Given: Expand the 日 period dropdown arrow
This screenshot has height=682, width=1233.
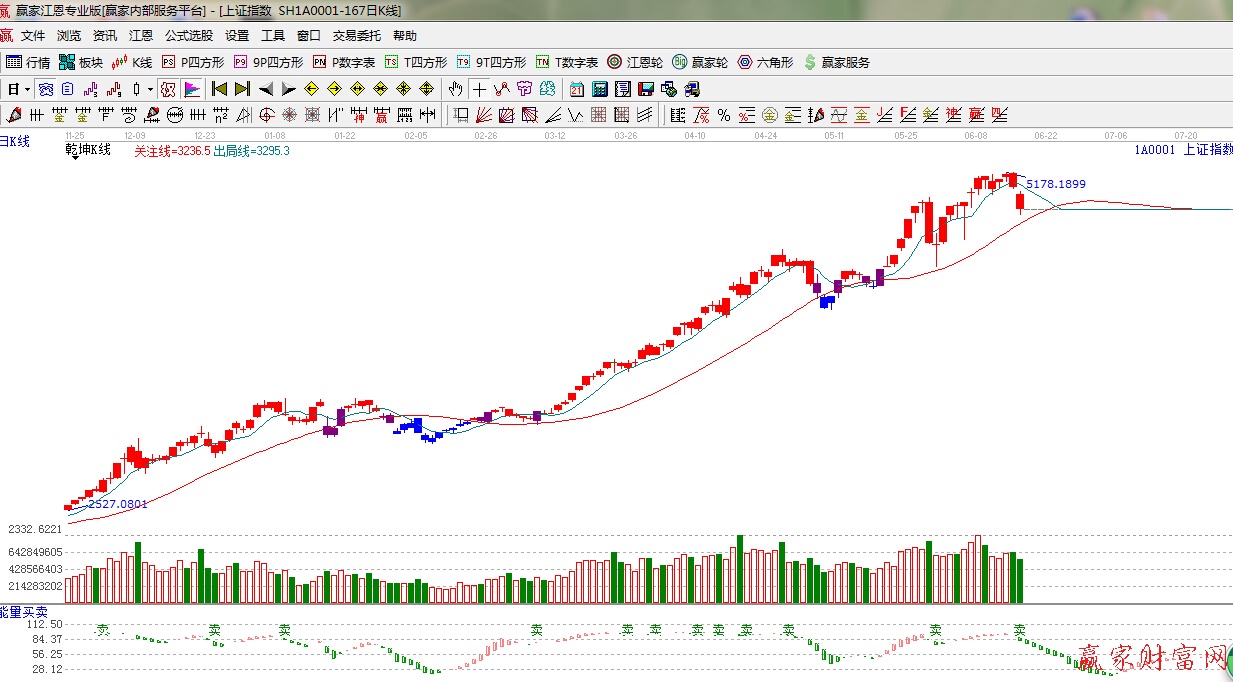Looking at the screenshot, I should [27, 89].
